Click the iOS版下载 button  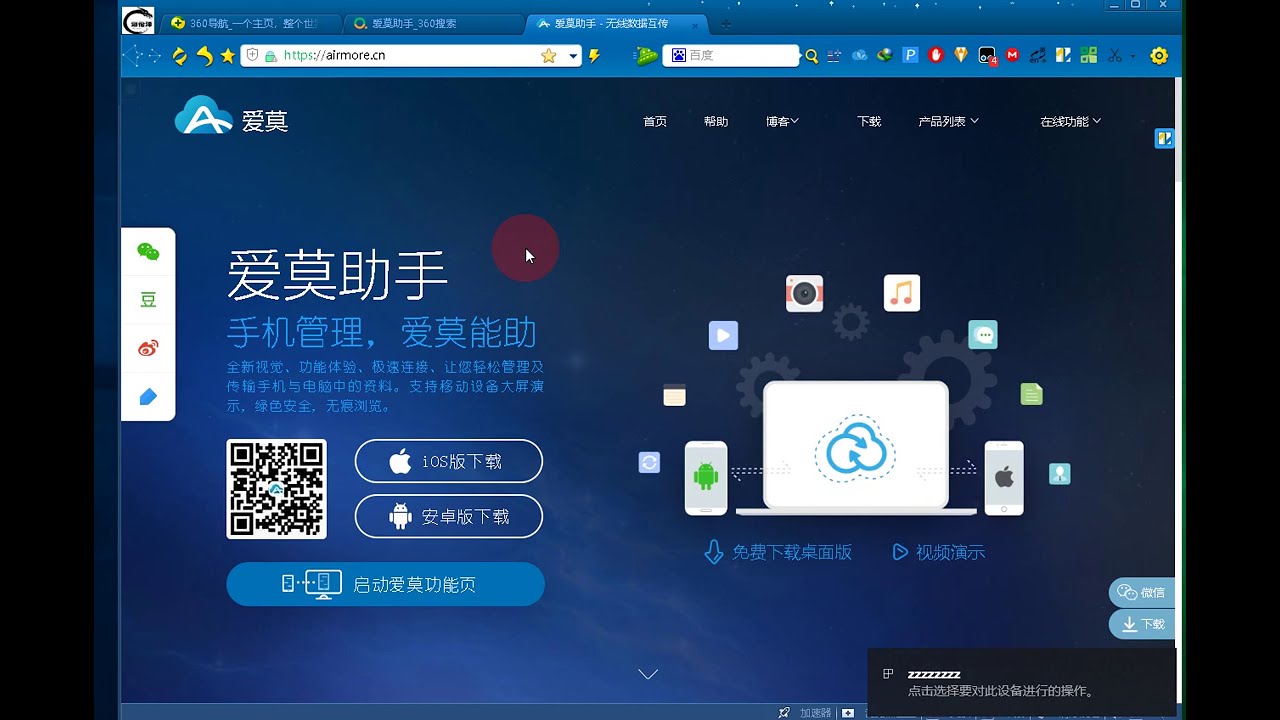449,461
